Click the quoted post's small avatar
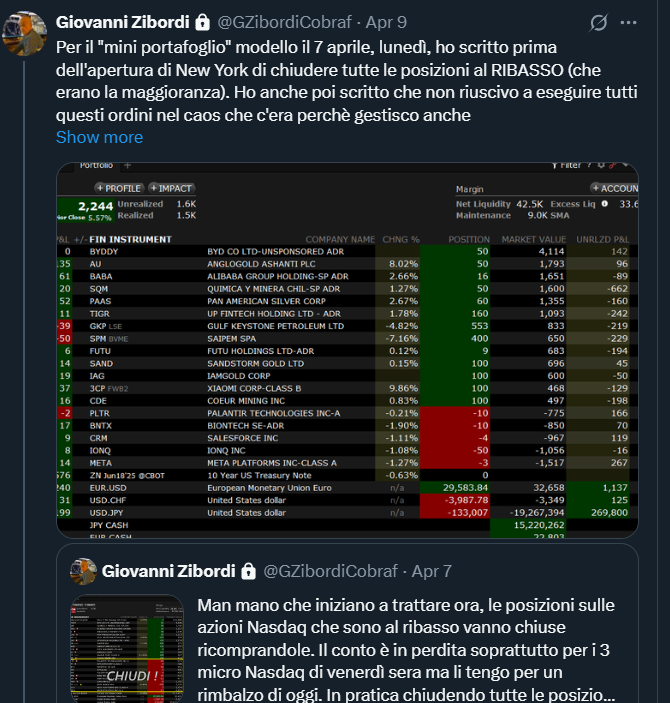The width and height of the screenshot is (670, 703). 82,571
